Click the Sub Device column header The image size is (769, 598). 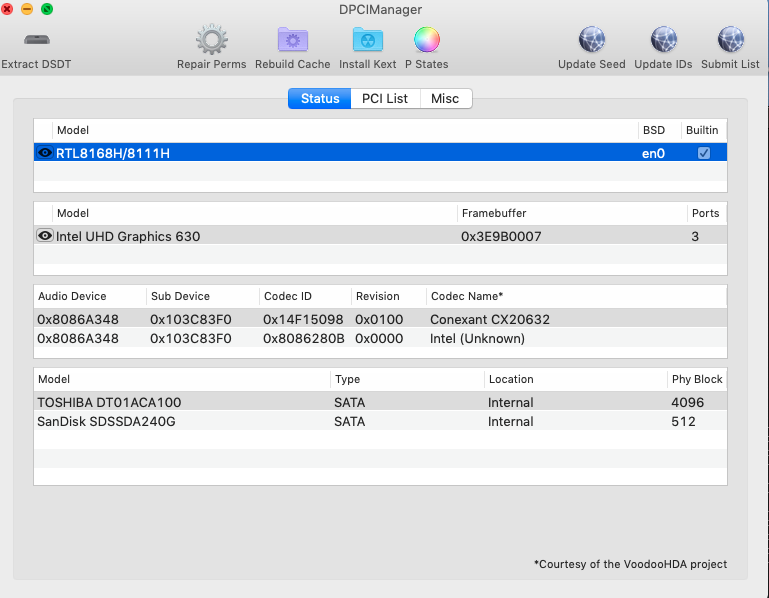(x=203, y=296)
